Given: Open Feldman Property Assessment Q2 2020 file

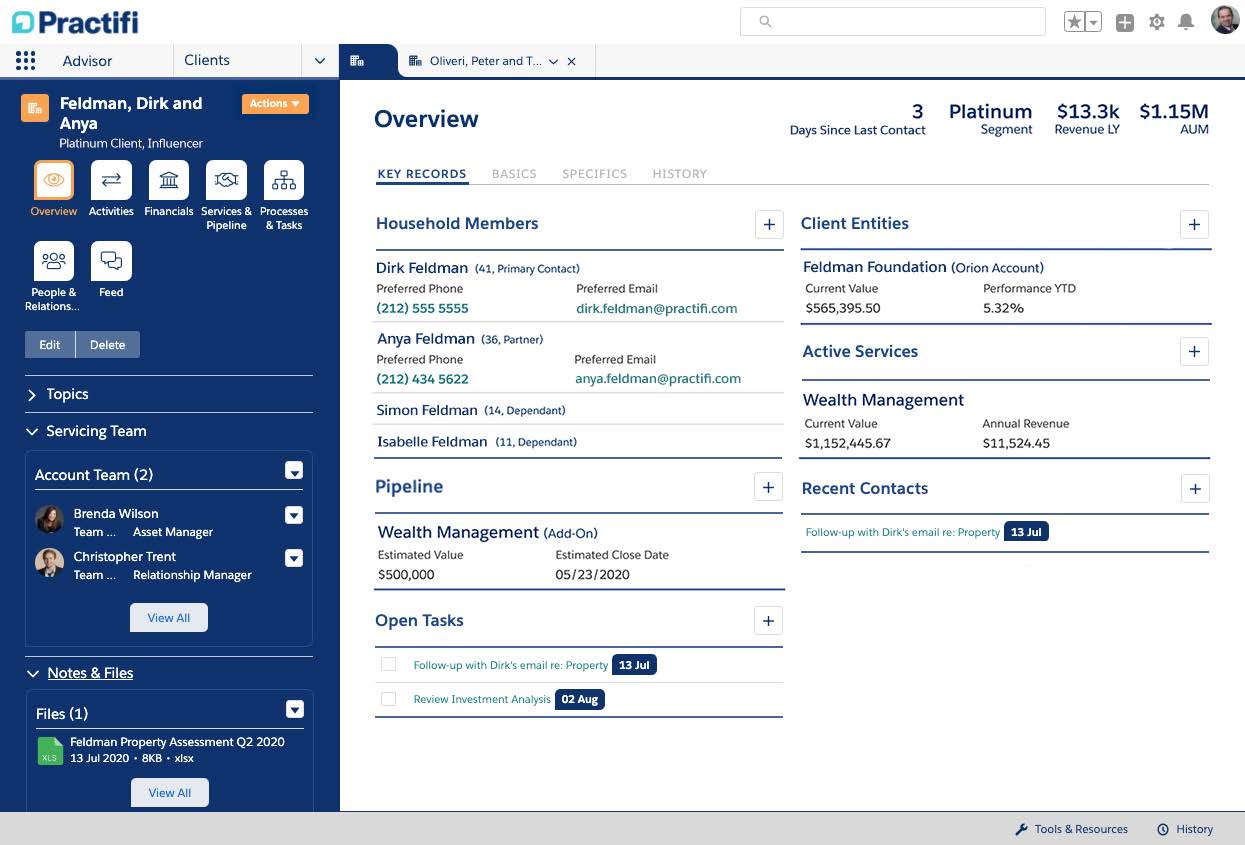Looking at the screenshot, I should coord(177,742).
